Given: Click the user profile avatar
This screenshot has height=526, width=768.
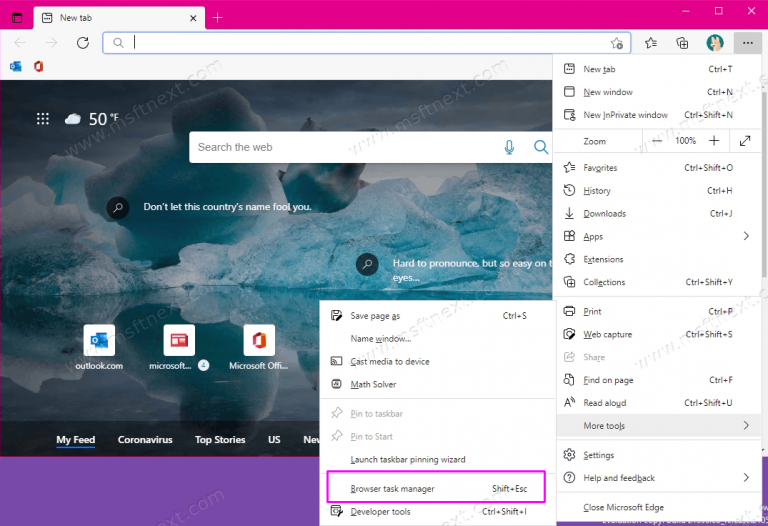Looking at the screenshot, I should 714,43.
